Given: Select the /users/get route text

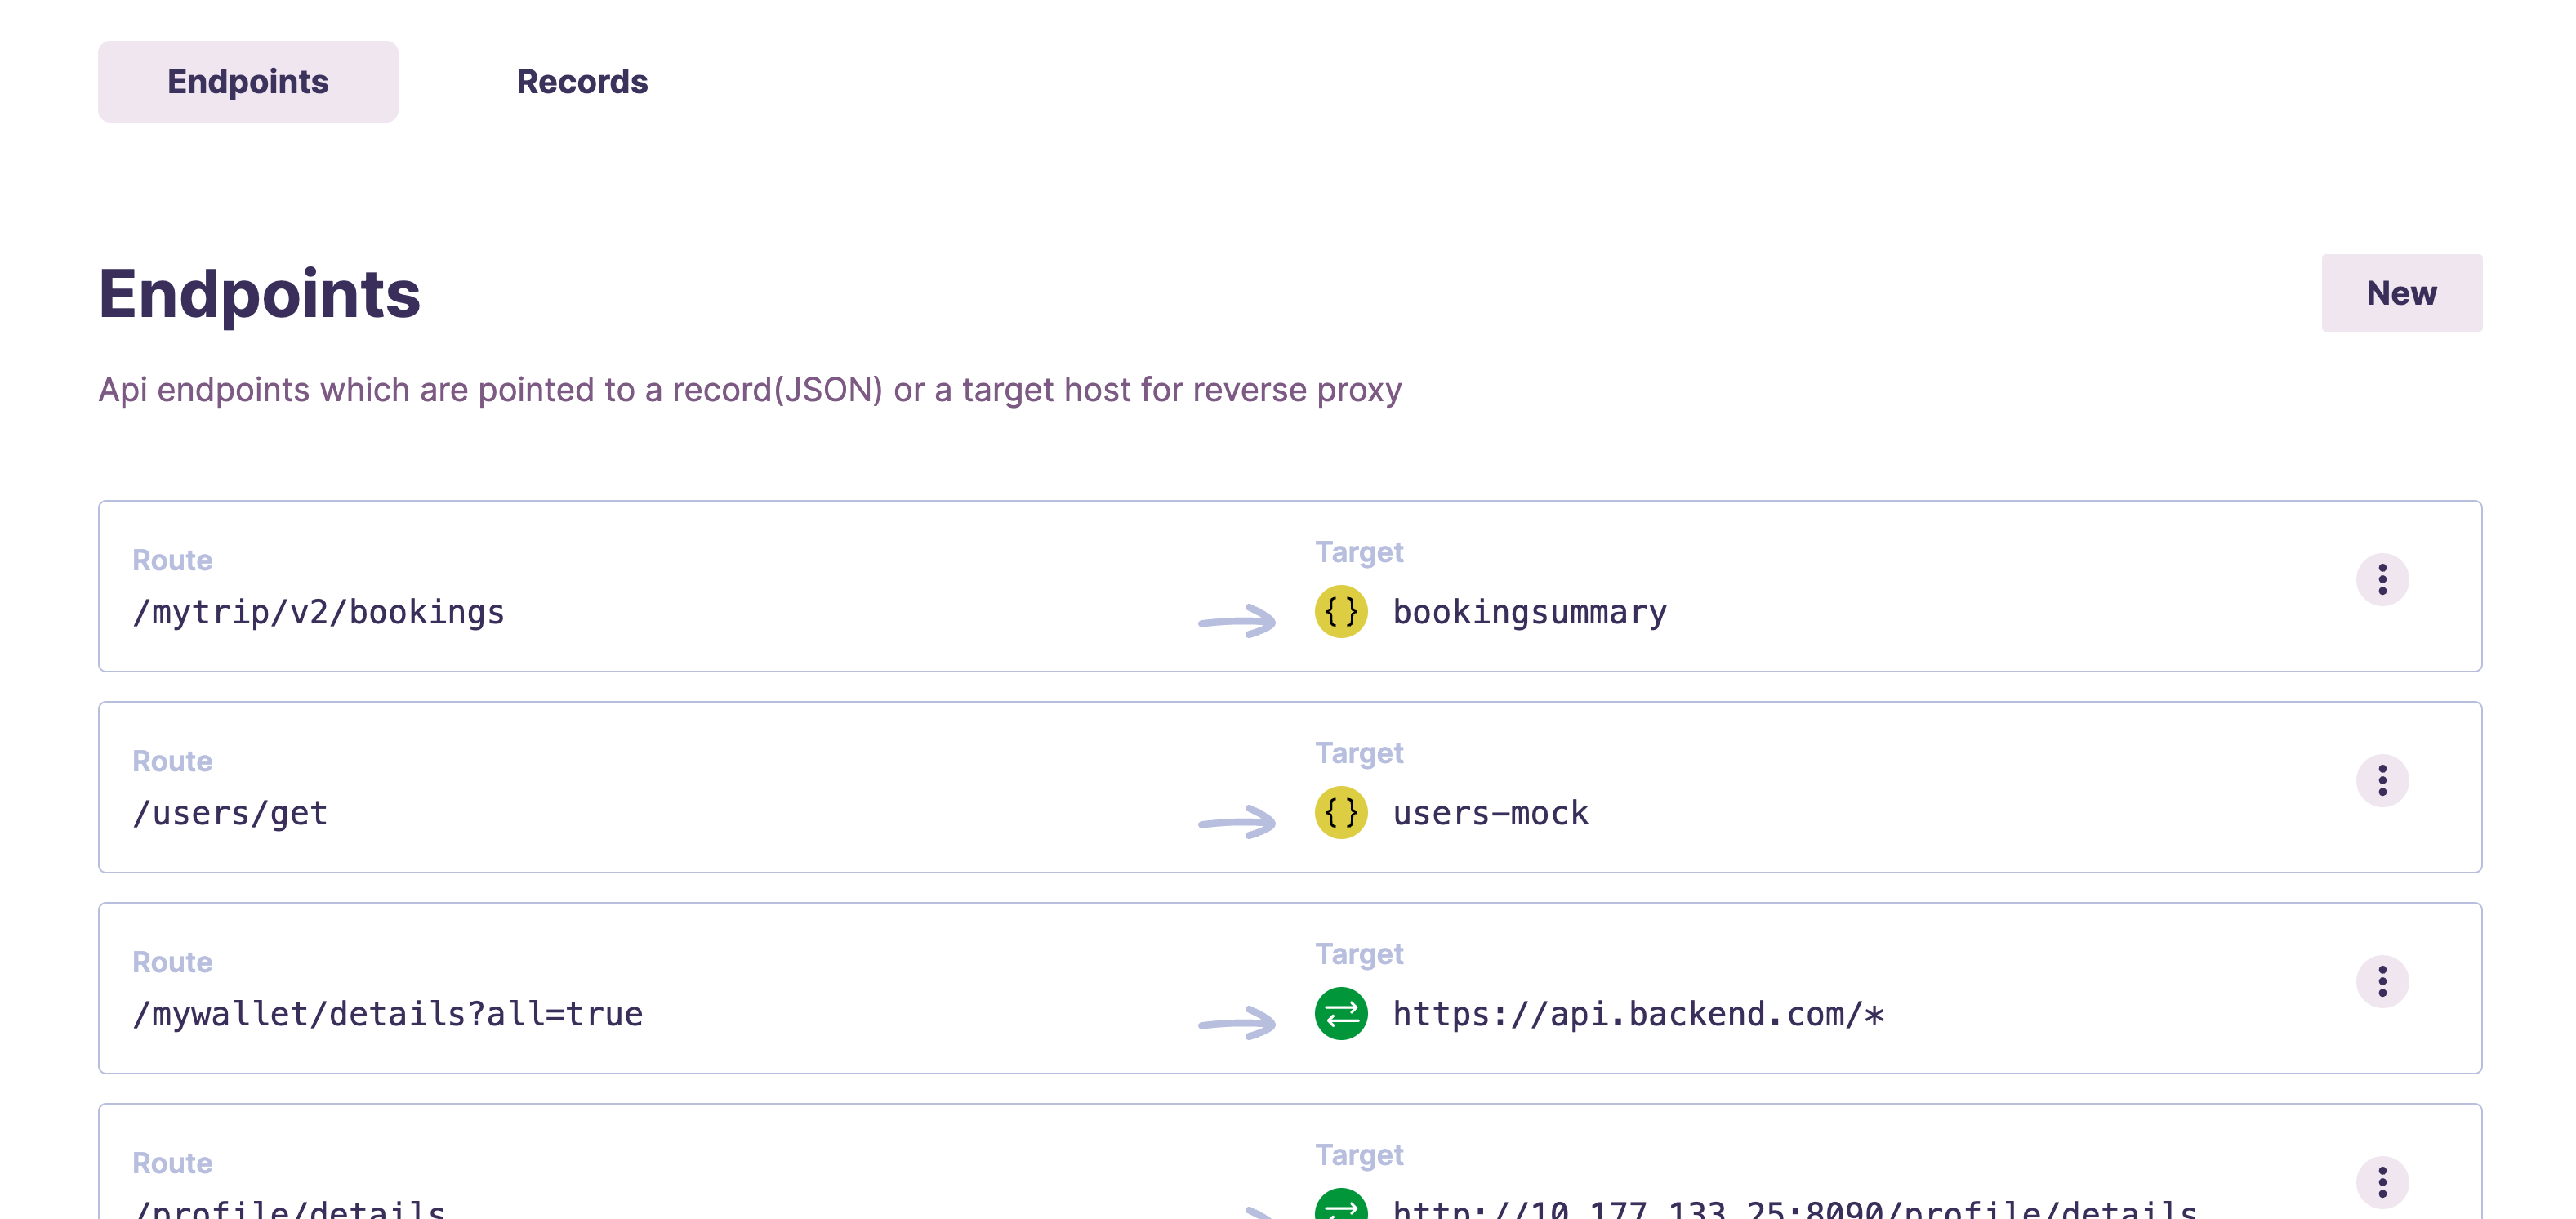Looking at the screenshot, I should (x=231, y=813).
